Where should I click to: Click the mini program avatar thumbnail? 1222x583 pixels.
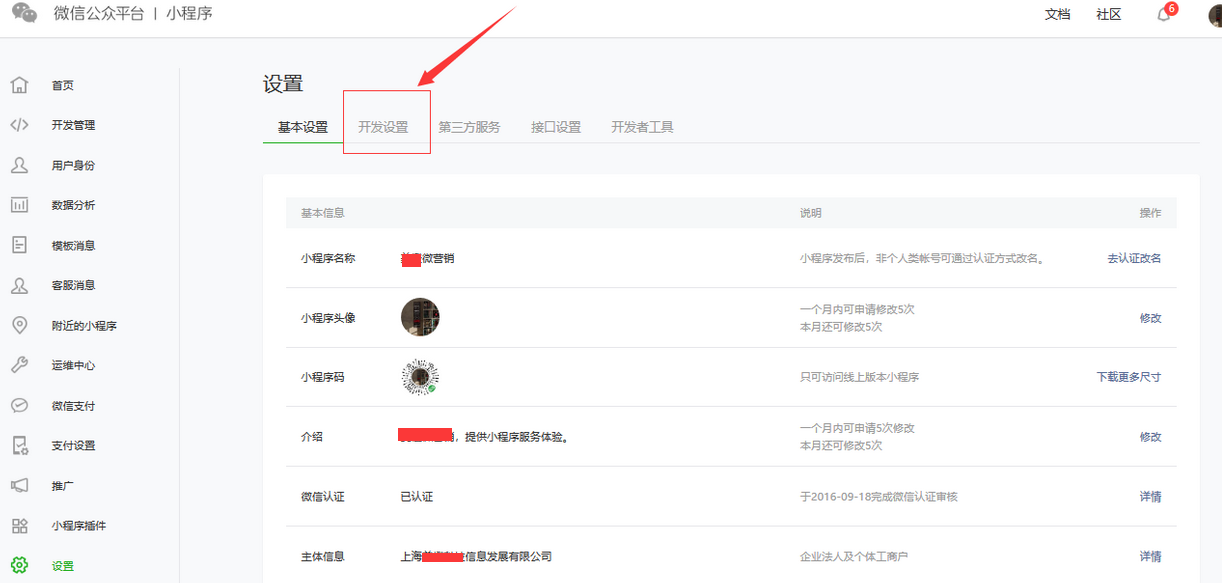point(420,317)
